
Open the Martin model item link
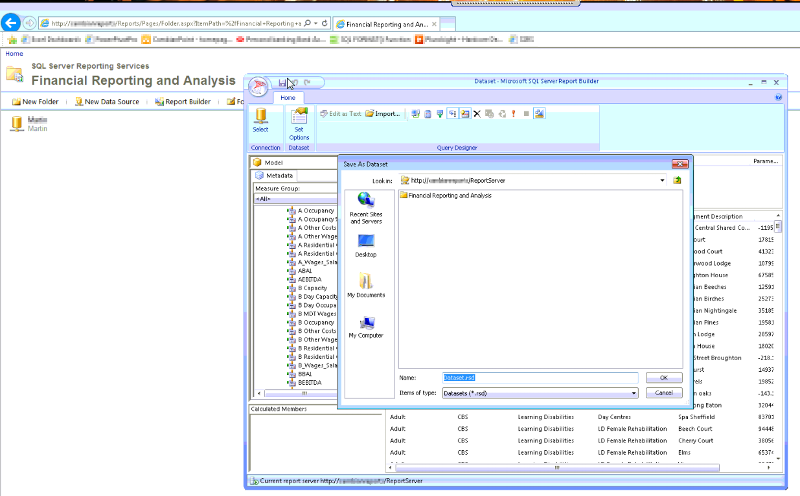coord(37,119)
